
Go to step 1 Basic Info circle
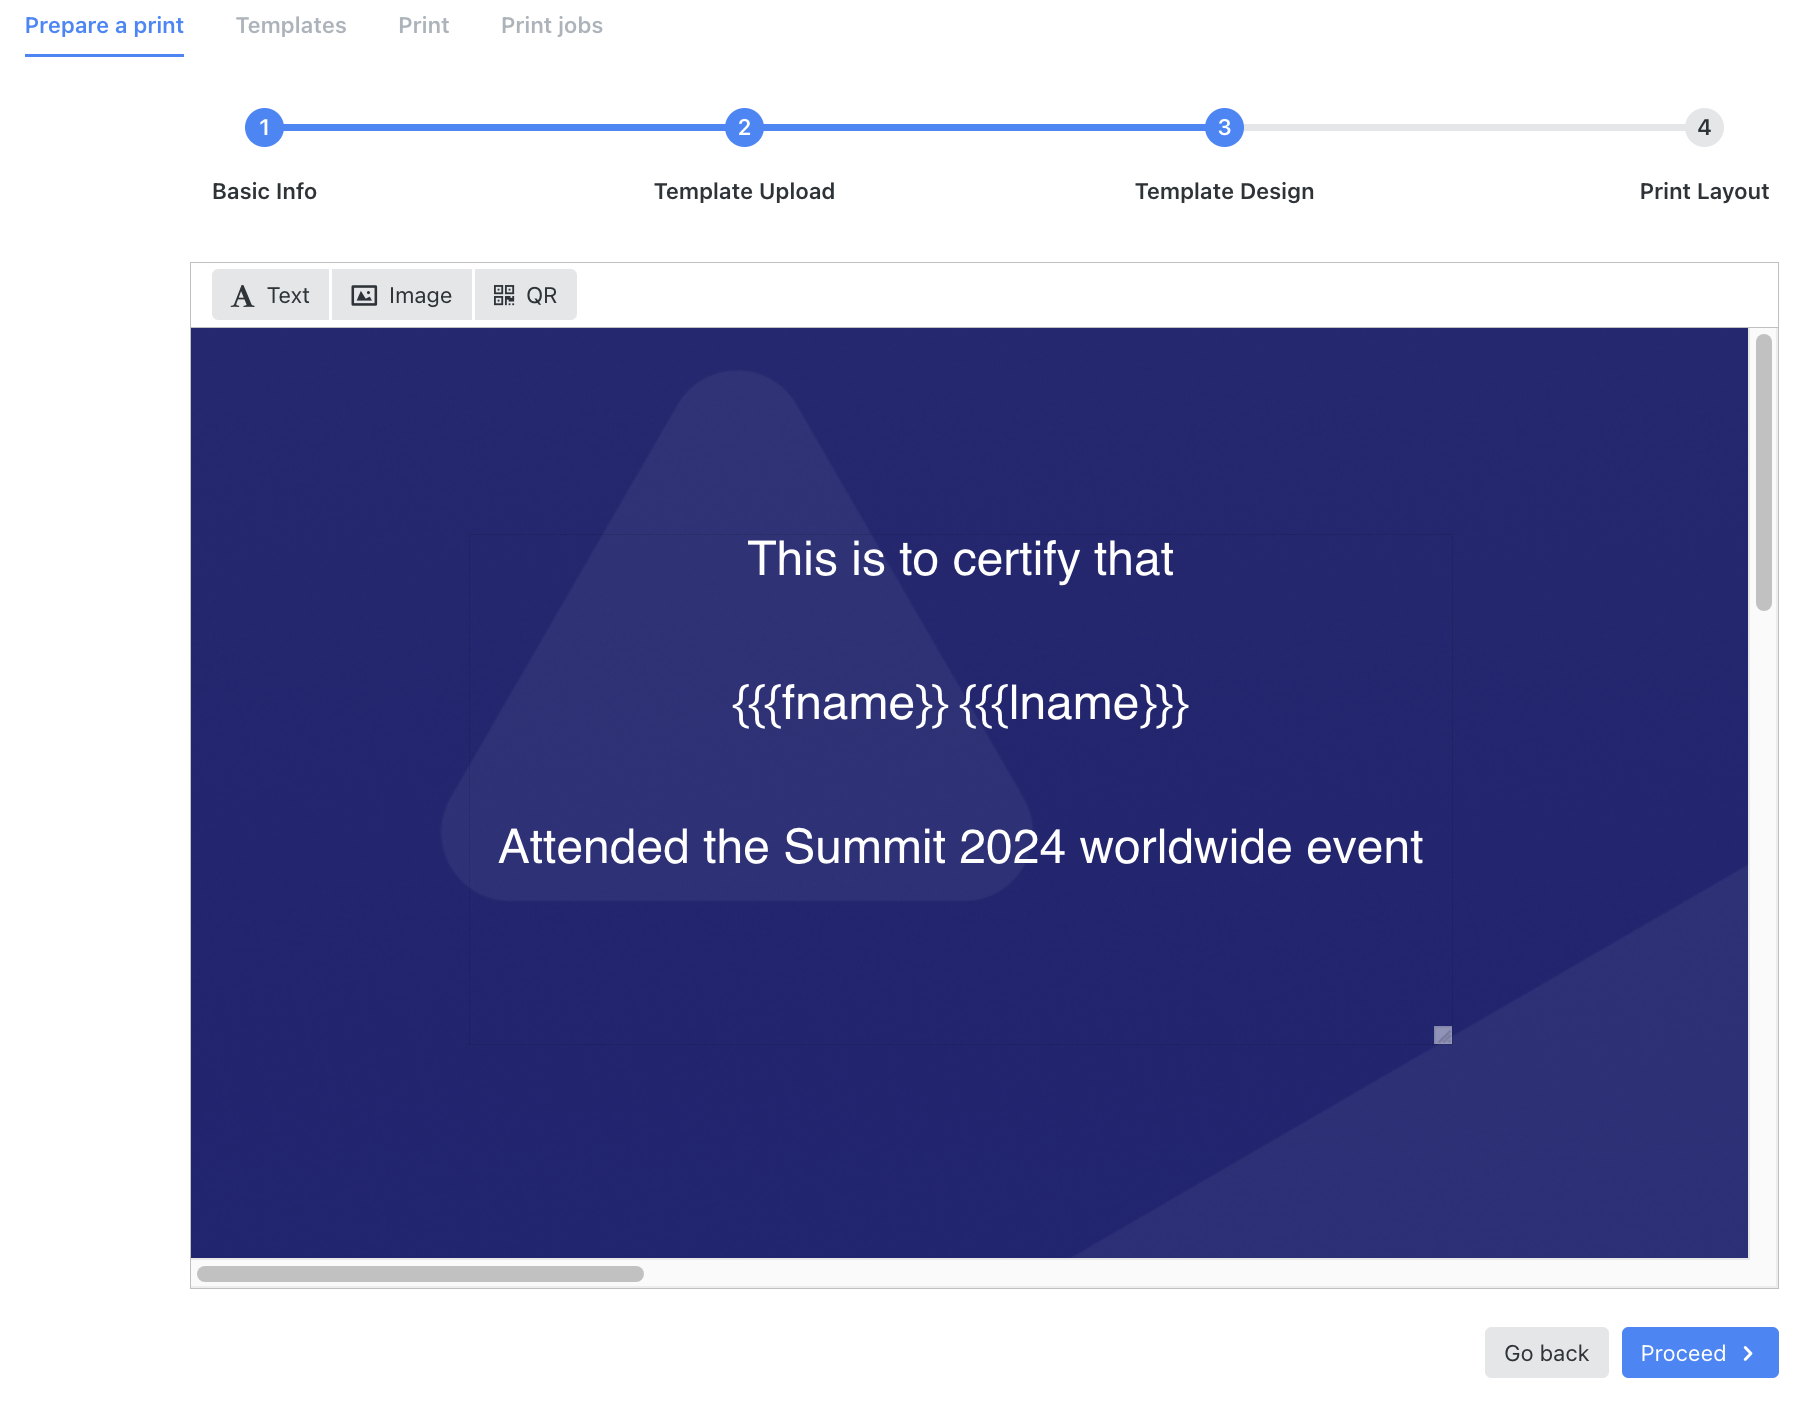(264, 128)
